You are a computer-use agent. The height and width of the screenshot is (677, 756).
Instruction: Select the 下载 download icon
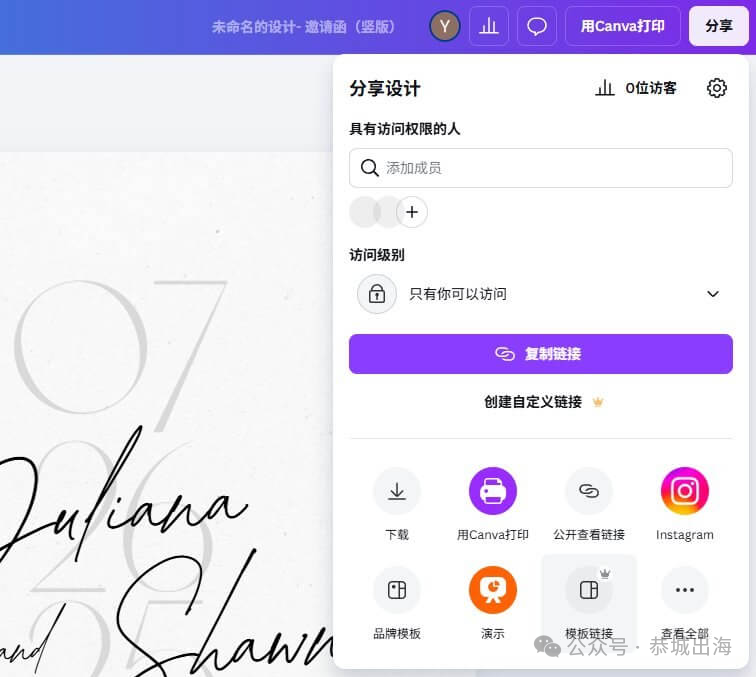click(x=397, y=491)
